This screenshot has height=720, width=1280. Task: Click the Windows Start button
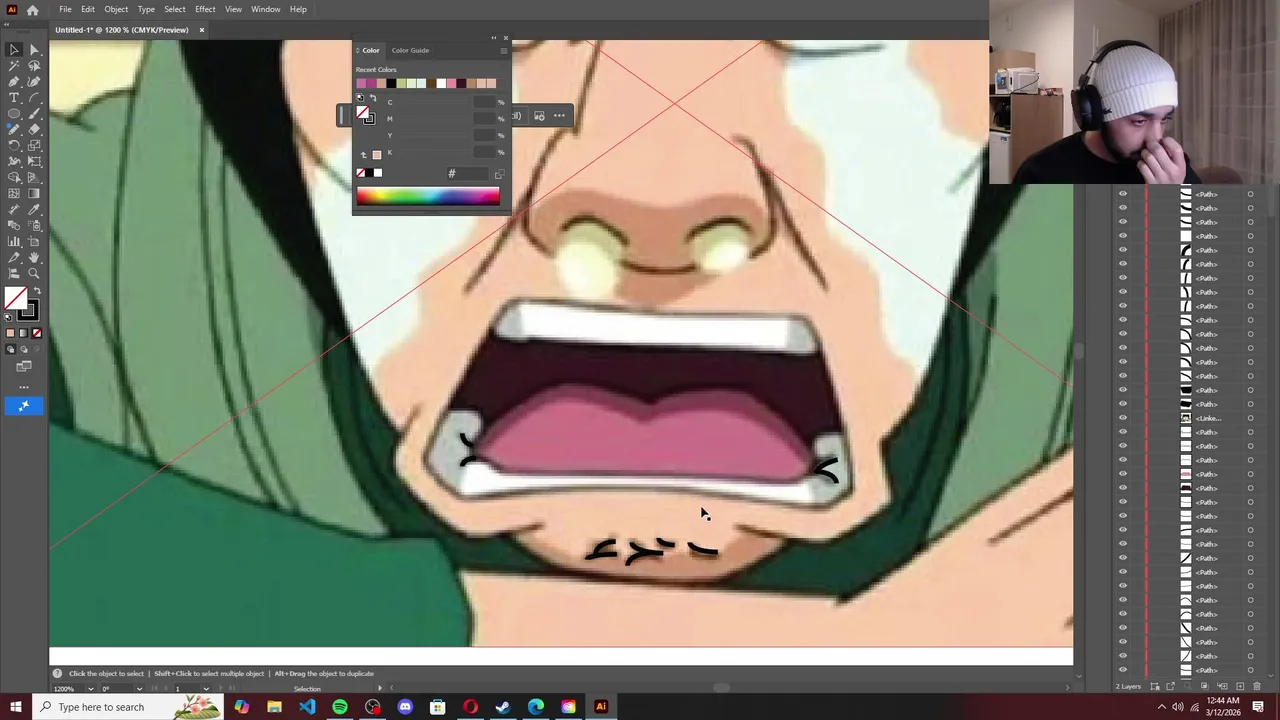click(15, 707)
